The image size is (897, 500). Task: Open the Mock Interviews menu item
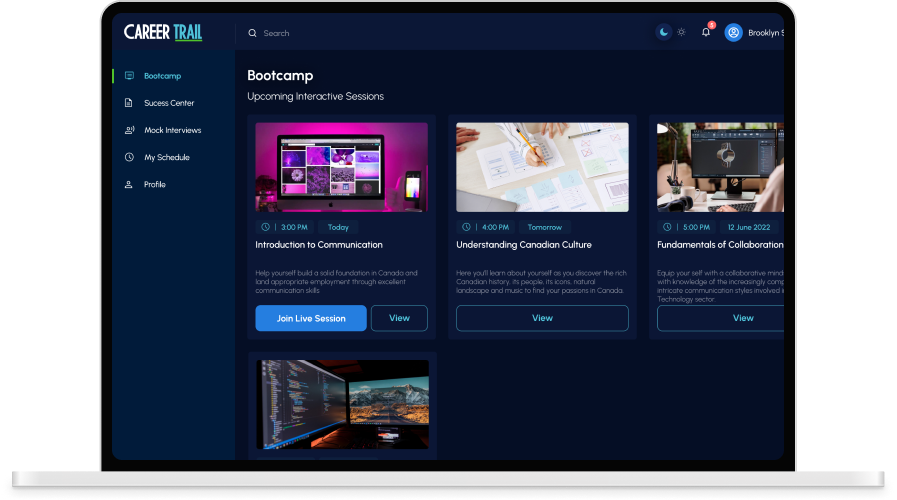click(x=172, y=130)
